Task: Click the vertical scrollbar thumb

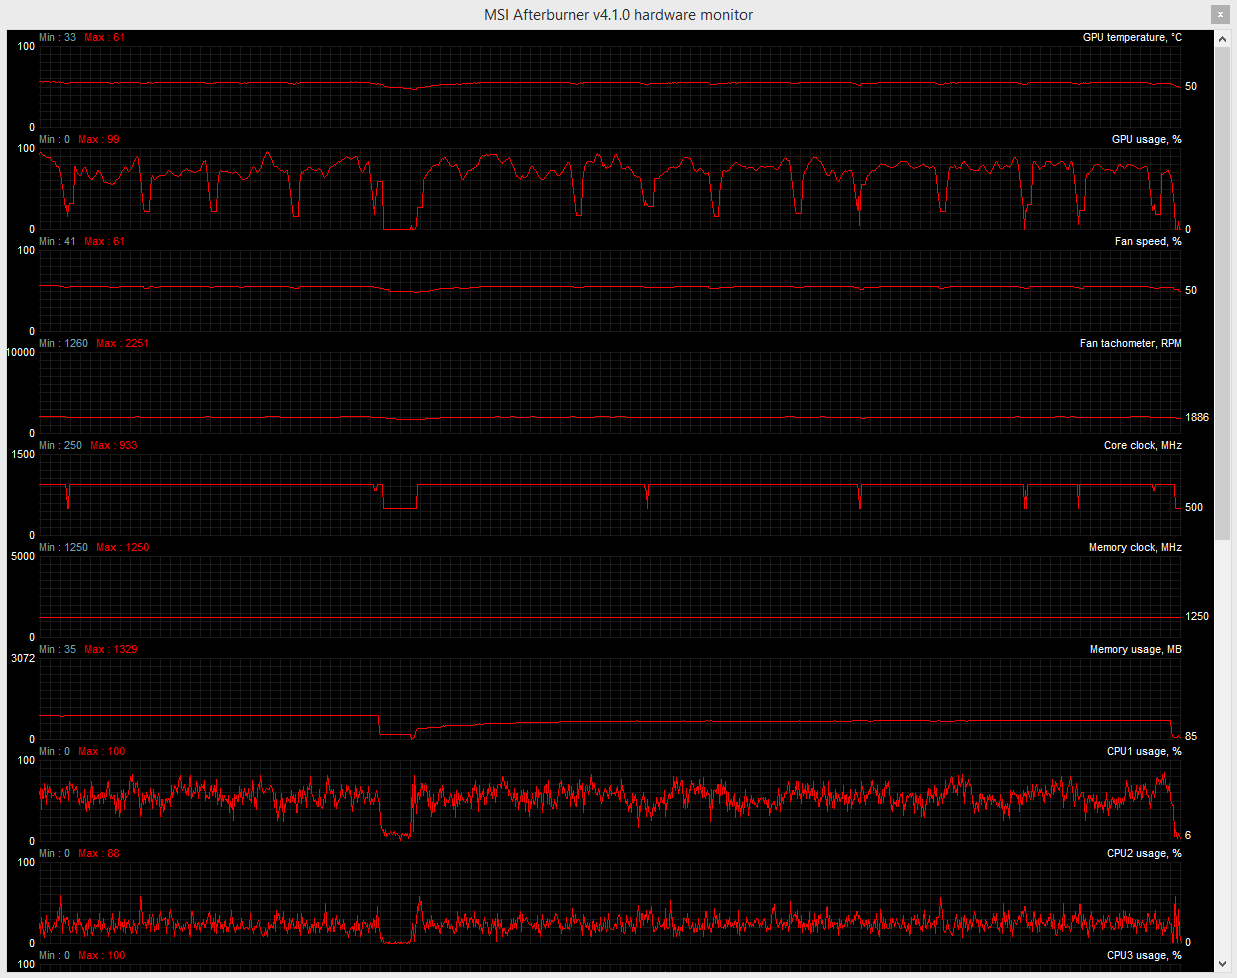Action: 1223,293
